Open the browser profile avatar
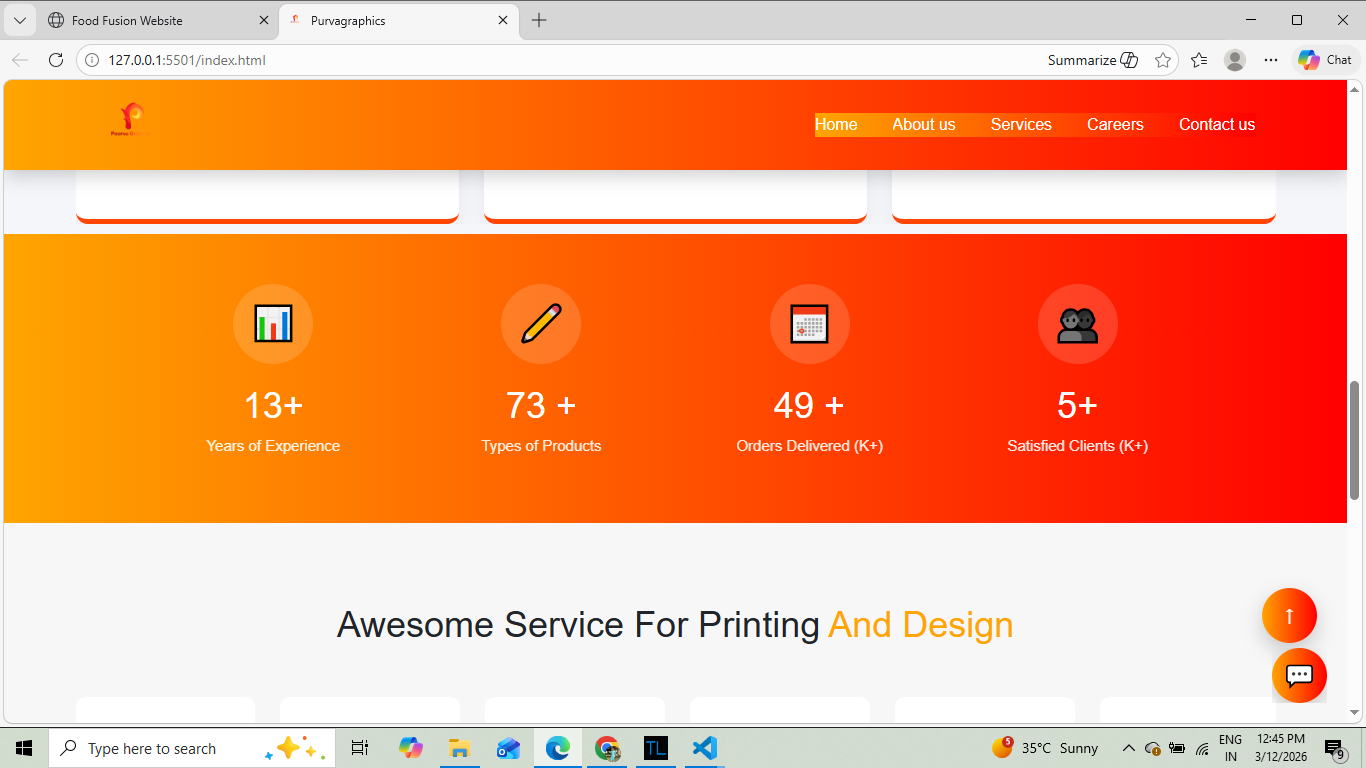 [x=1235, y=60]
